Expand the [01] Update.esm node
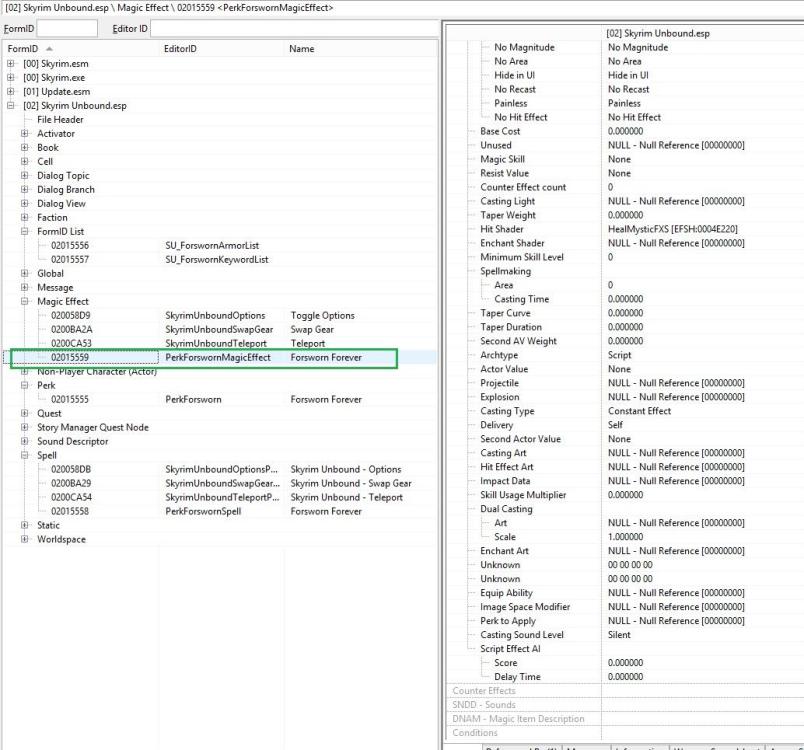 tap(10, 91)
